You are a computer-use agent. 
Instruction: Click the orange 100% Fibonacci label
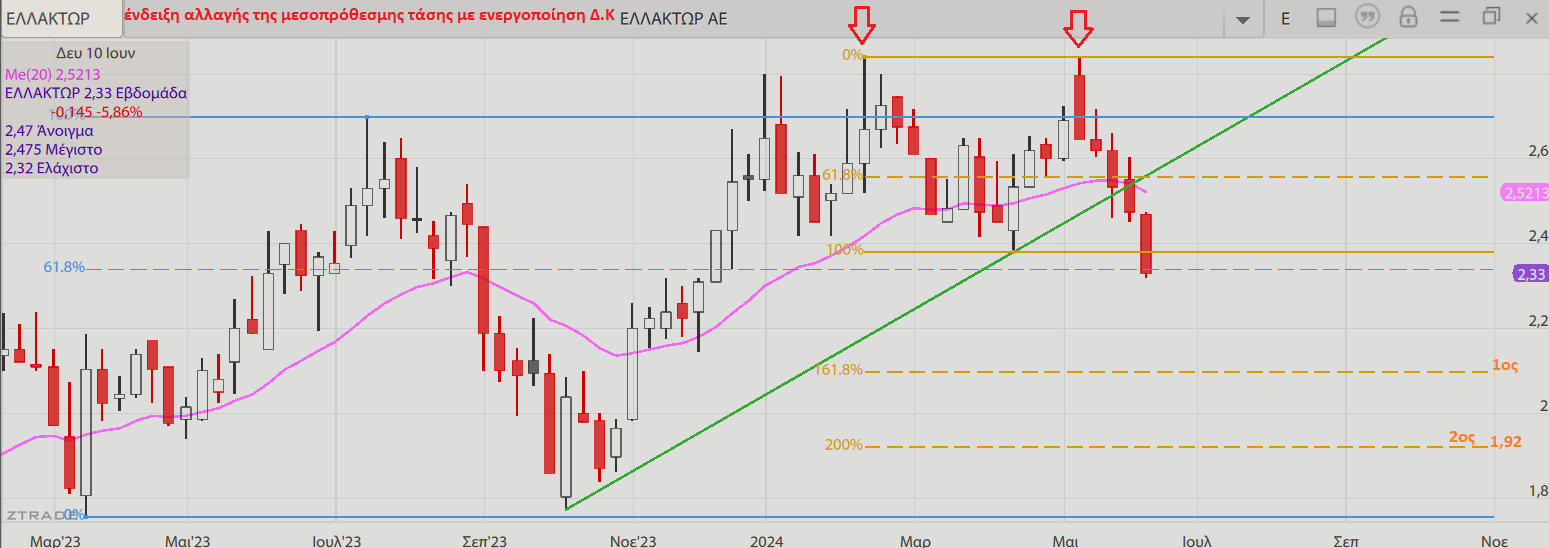pyautogui.click(x=844, y=250)
